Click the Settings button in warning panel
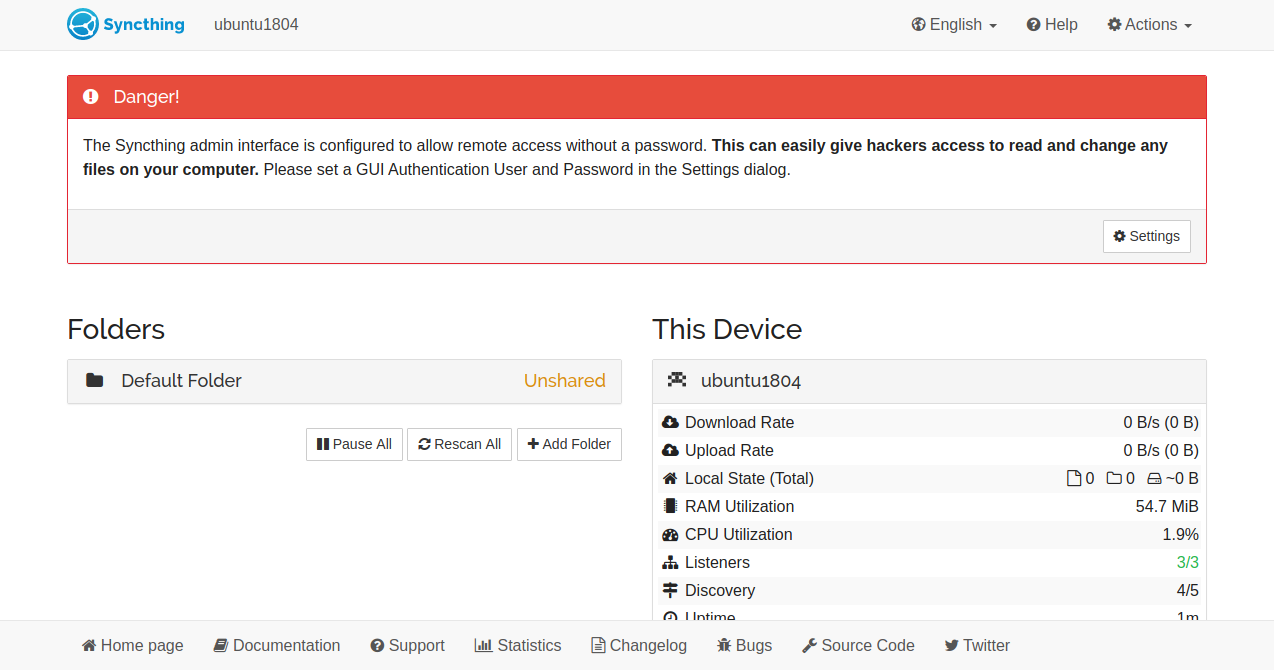Image resolution: width=1274 pixels, height=670 pixels. (x=1147, y=236)
